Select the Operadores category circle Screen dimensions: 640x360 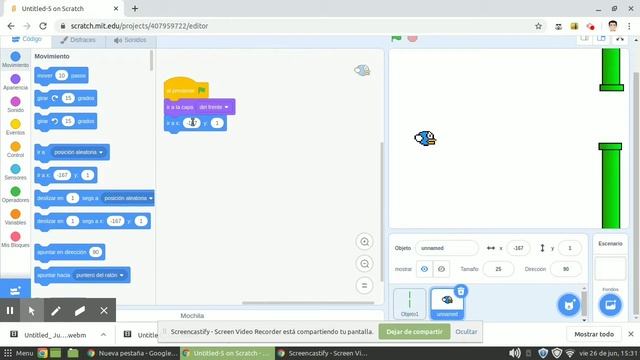tap(16, 191)
